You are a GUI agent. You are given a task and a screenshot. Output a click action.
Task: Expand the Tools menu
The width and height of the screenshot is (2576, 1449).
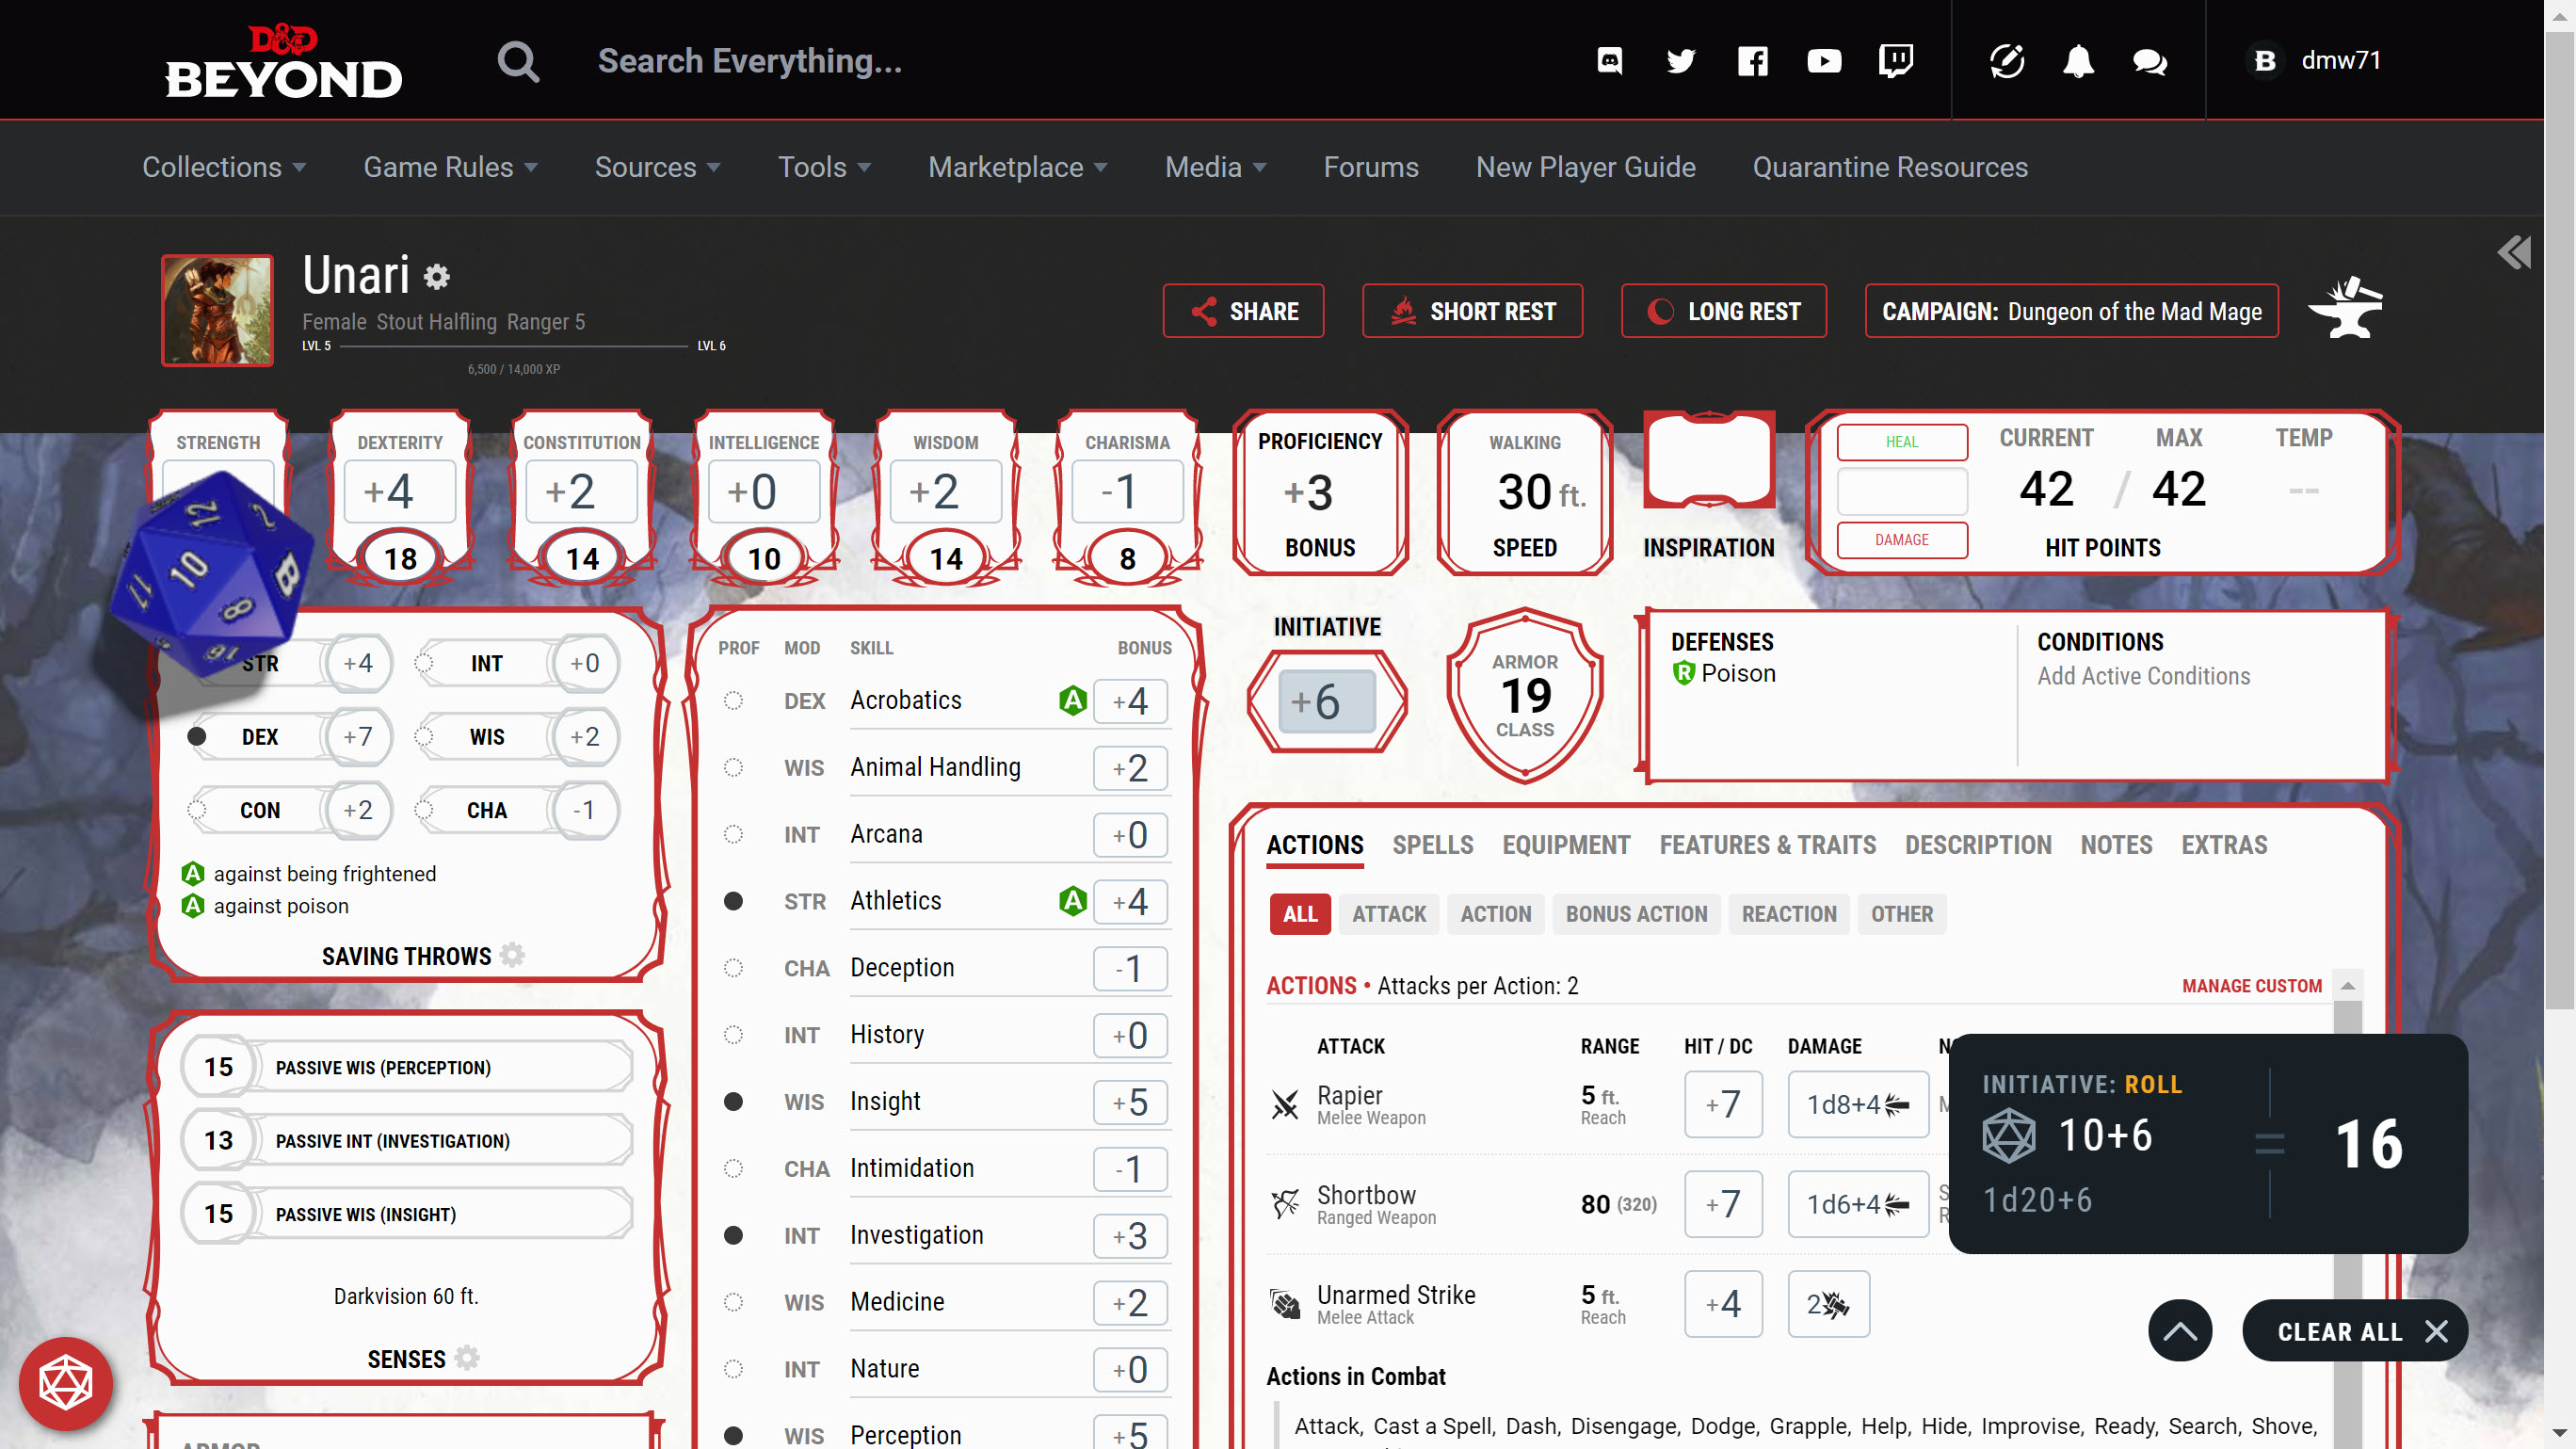824,167
